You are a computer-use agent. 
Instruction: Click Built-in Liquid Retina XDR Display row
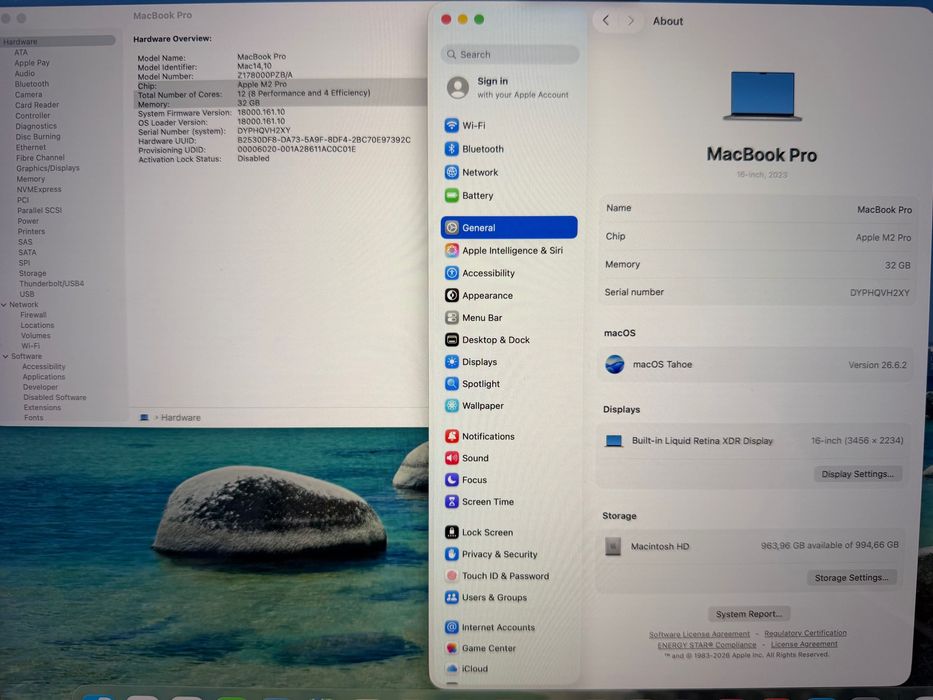(x=754, y=440)
